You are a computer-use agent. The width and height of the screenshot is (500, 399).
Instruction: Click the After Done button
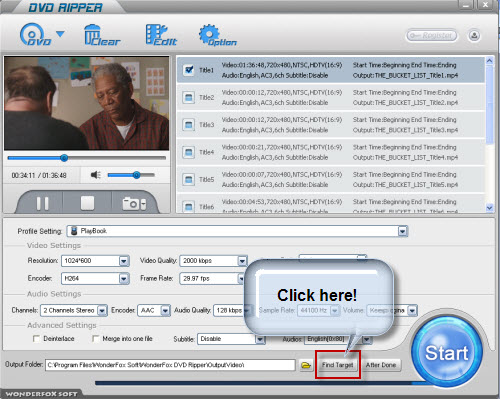[x=381, y=365]
